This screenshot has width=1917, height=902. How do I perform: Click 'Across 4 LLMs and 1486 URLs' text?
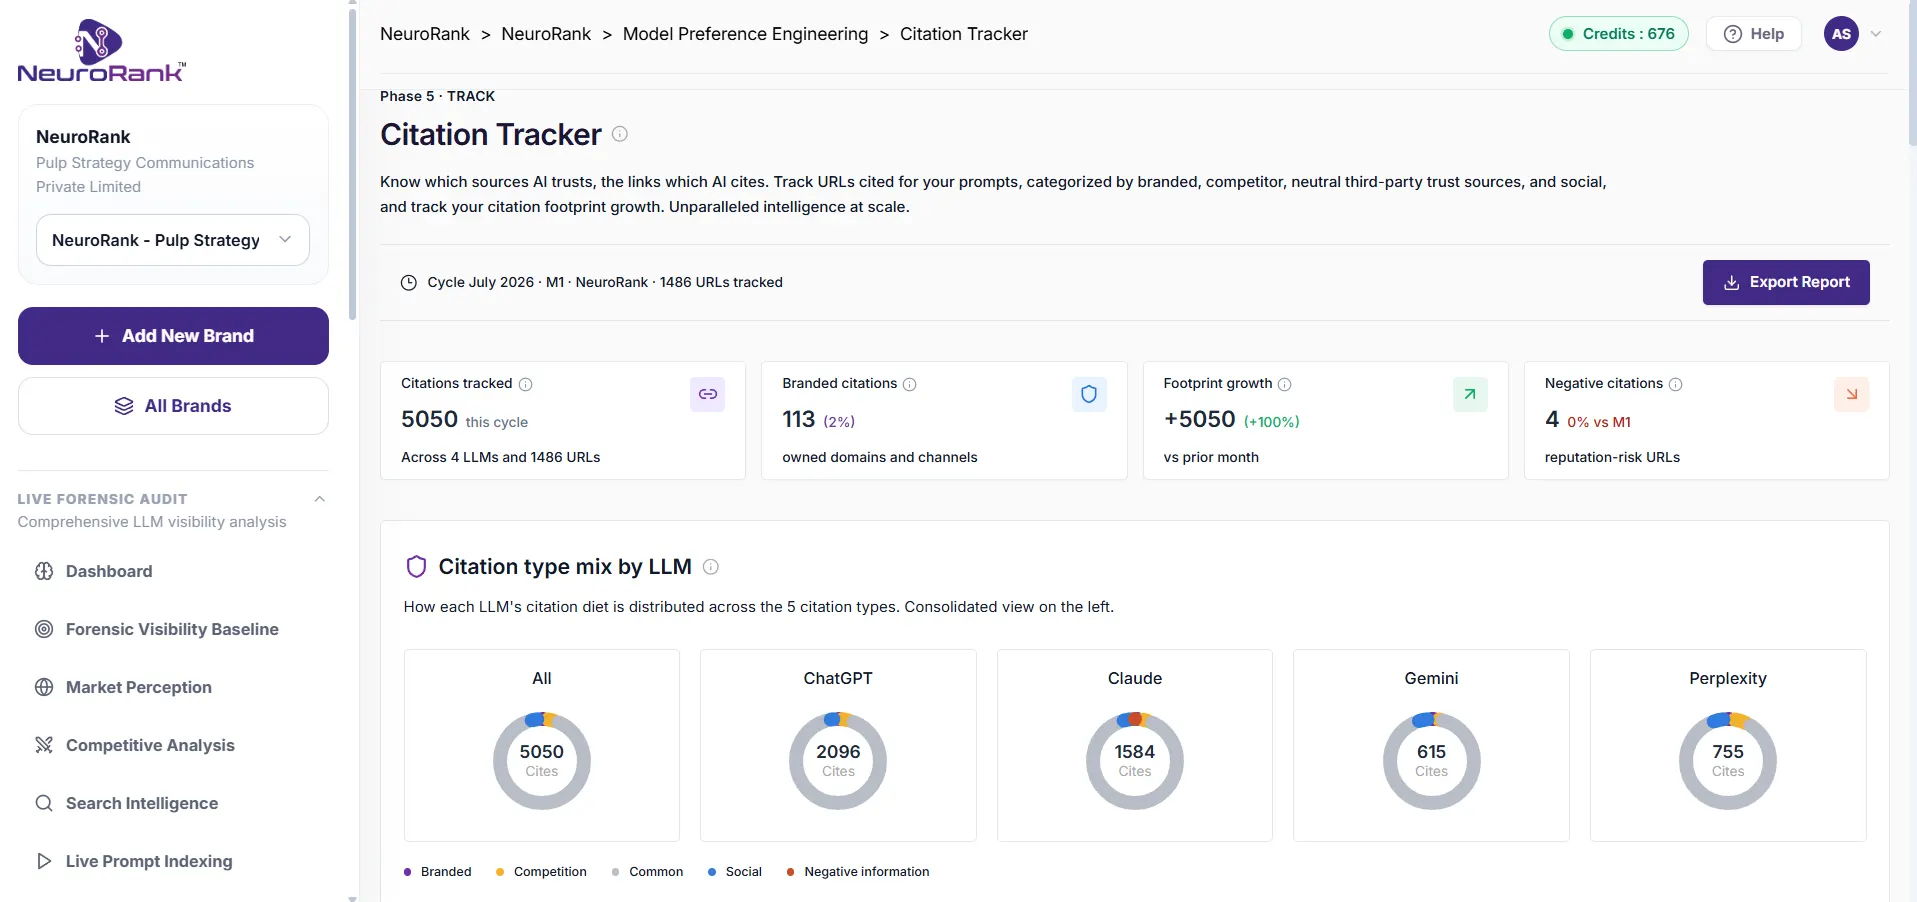tap(501, 457)
